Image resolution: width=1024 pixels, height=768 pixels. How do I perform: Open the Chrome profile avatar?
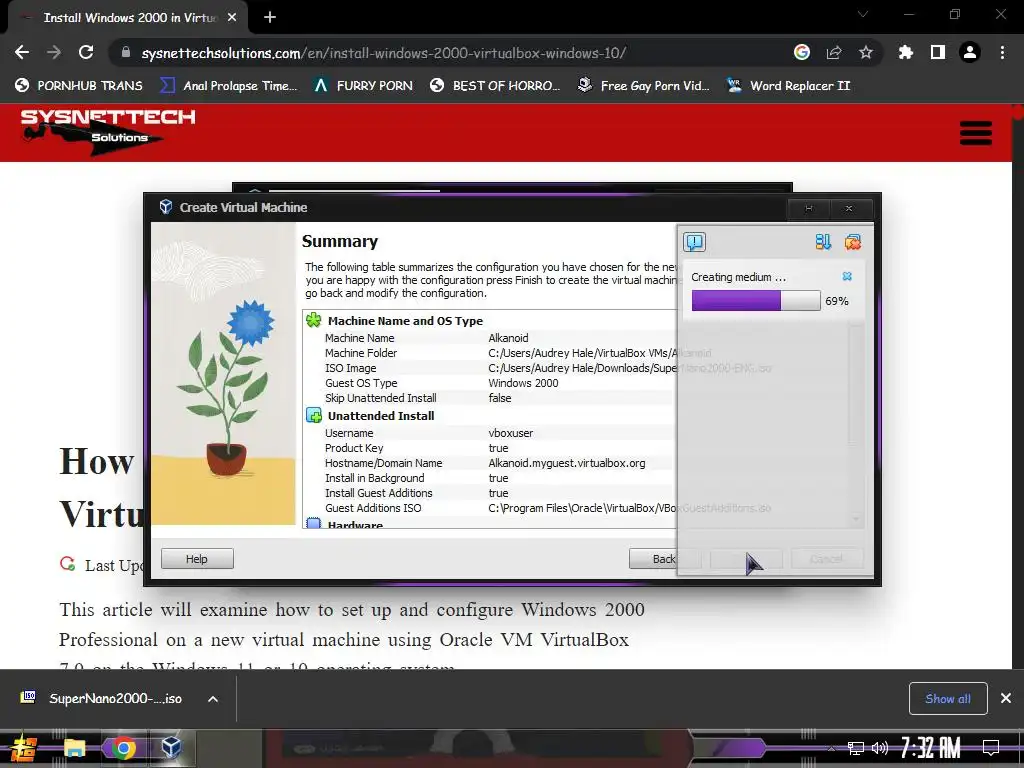pyautogui.click(x=970, y=52)
